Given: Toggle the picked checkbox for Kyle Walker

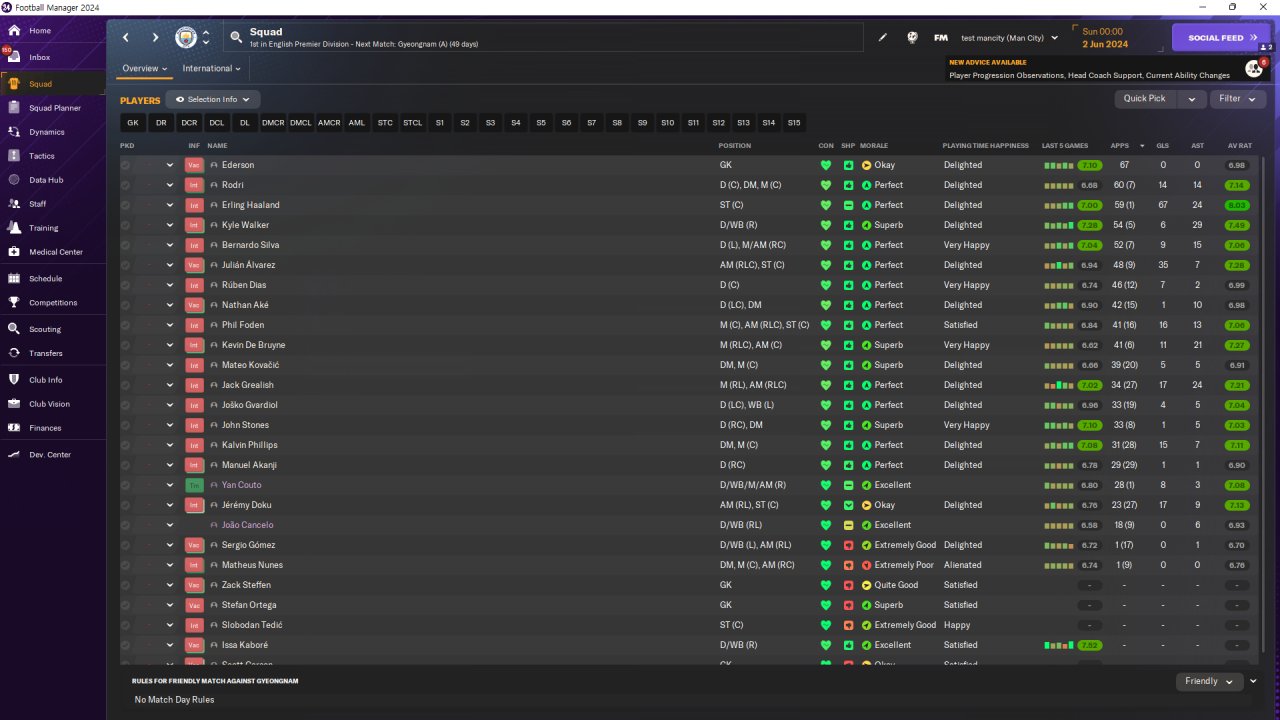Looking at the screenshot, I should [x=125, y=225].
